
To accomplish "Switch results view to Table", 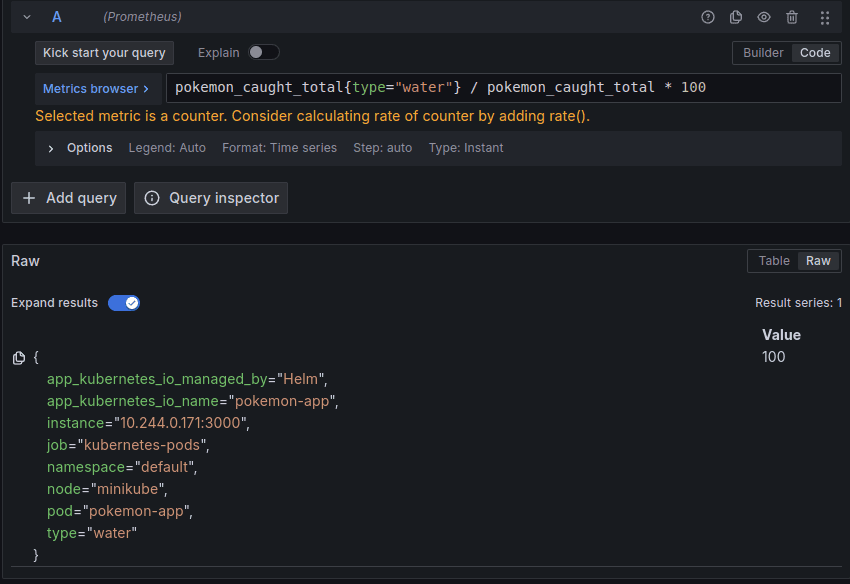I will pyautogui.click(x=774, y=261).
